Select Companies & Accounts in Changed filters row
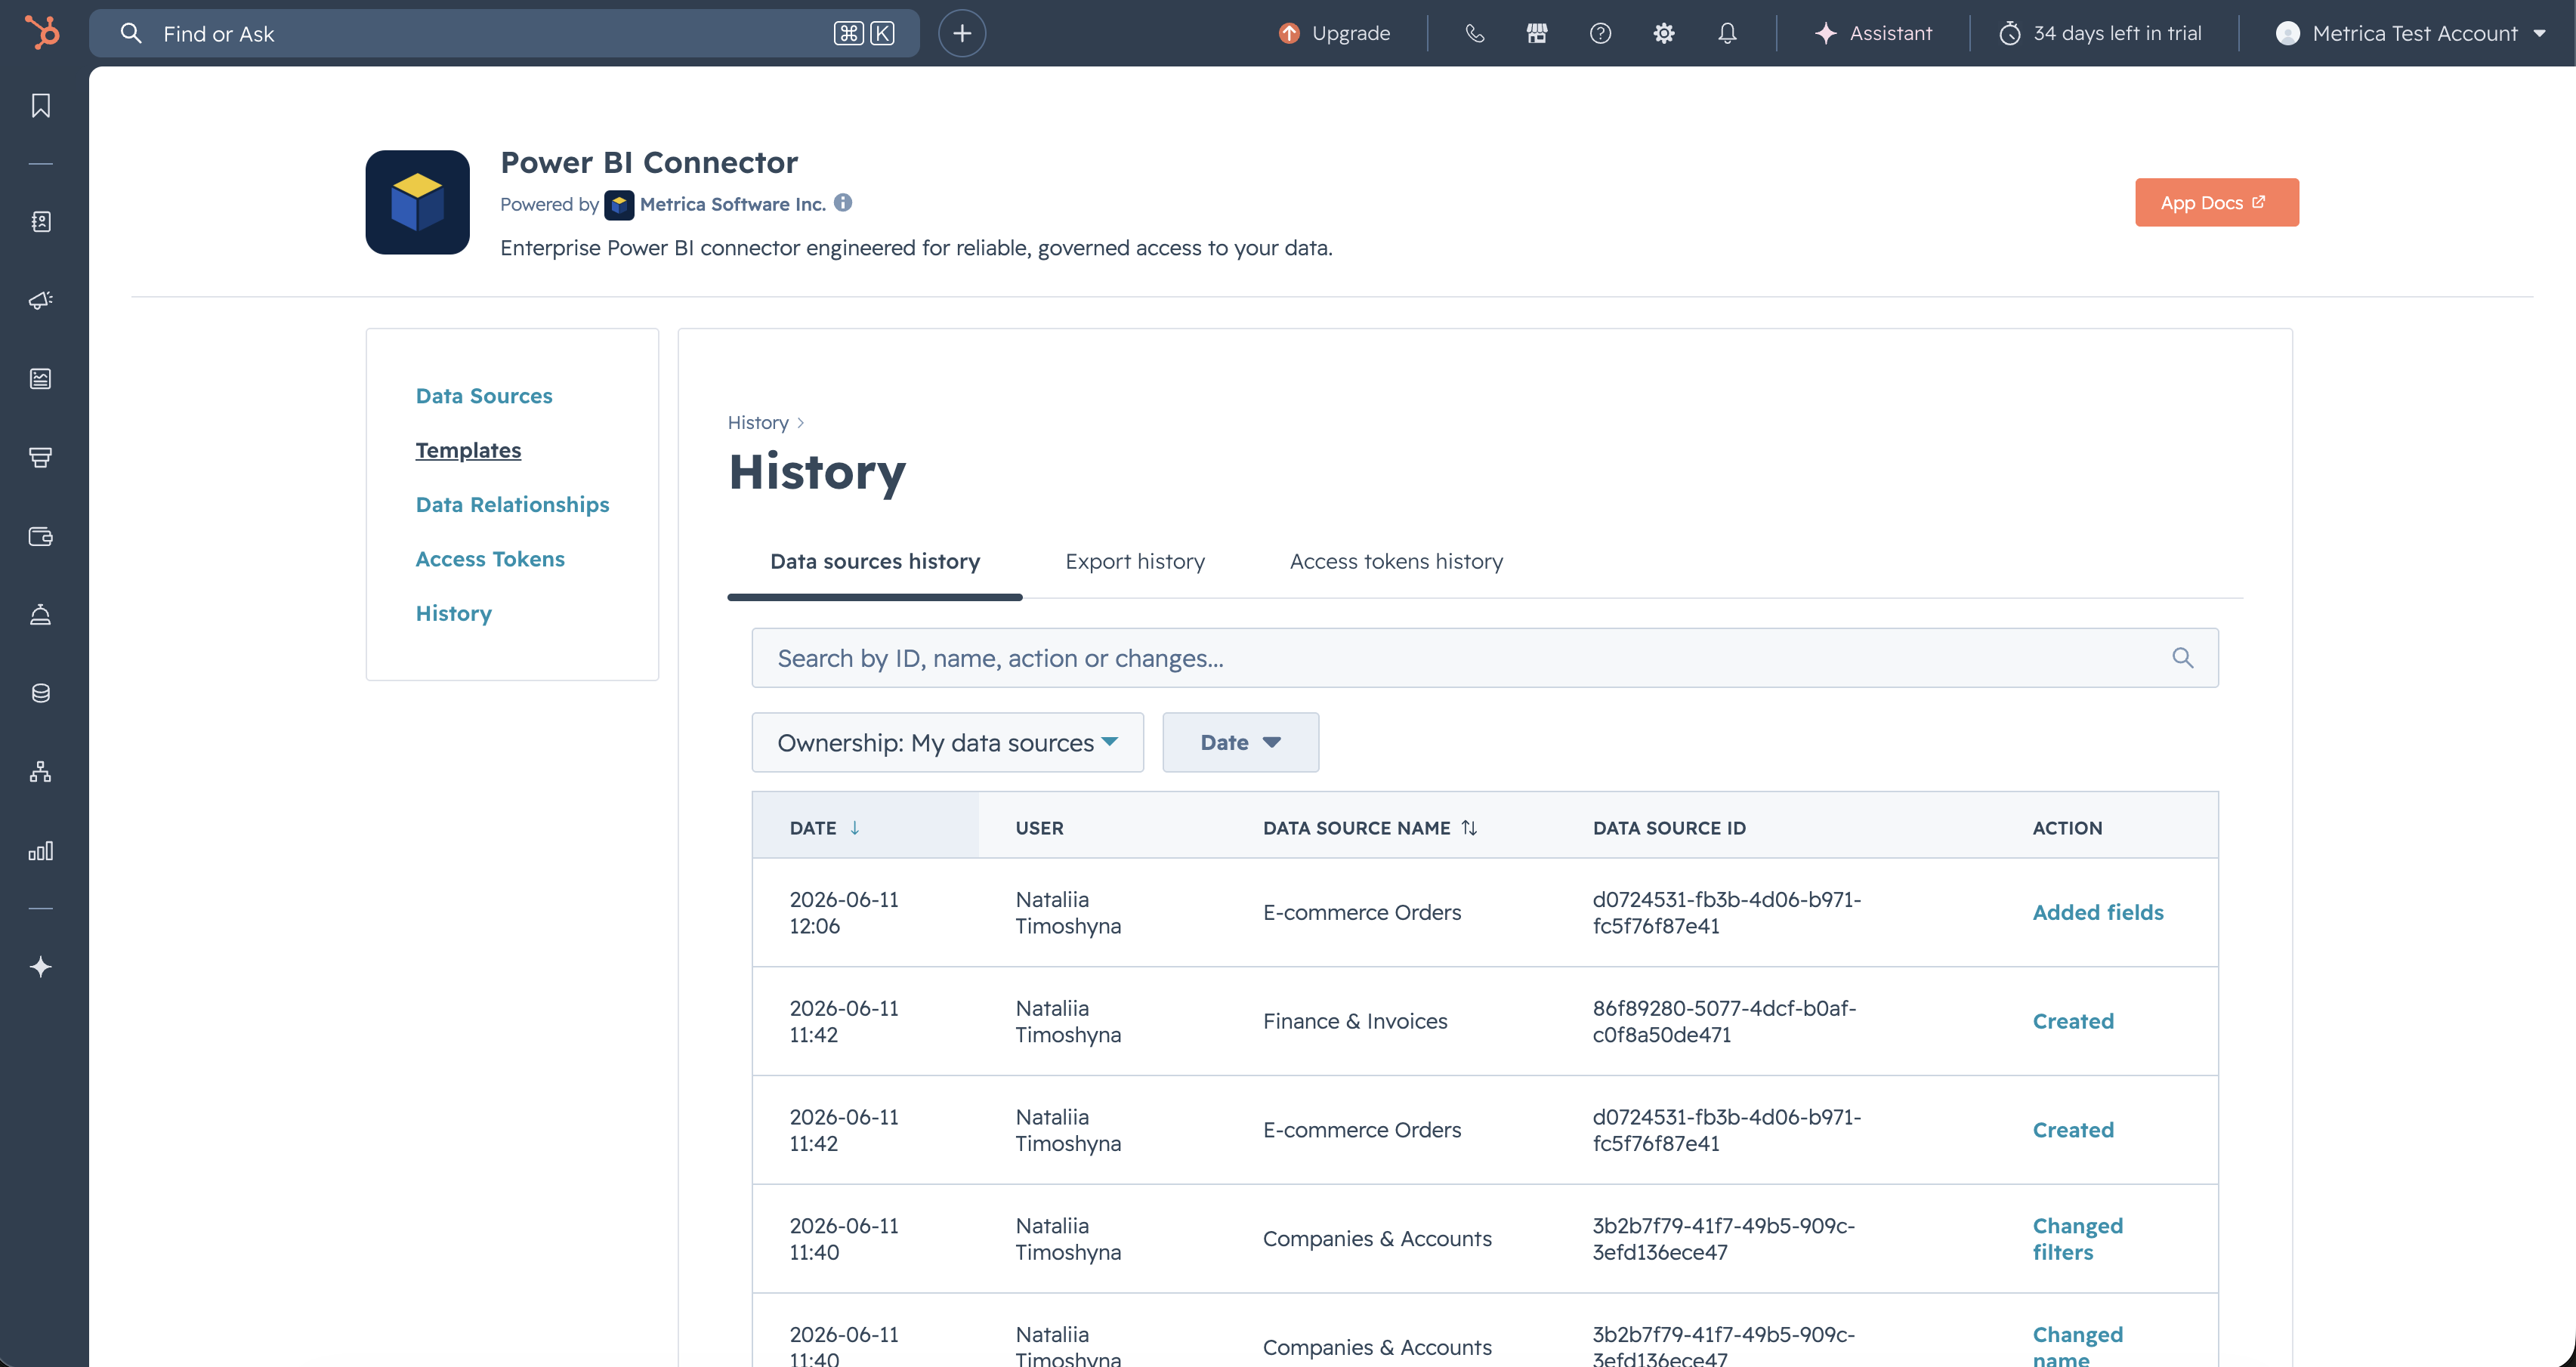This screenshot has height=1367, width=2576. [1376, 1239]
